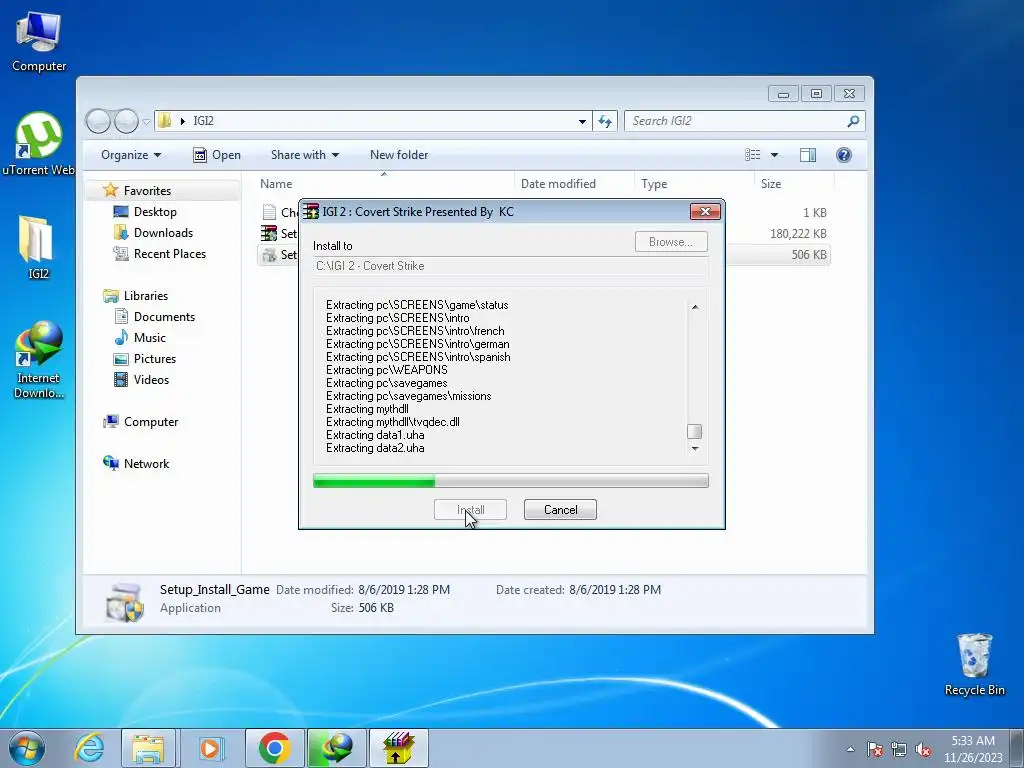1024x768 pixels.
Task: Click the 180,222 KB size cell
Action: [x=798, y=234]
